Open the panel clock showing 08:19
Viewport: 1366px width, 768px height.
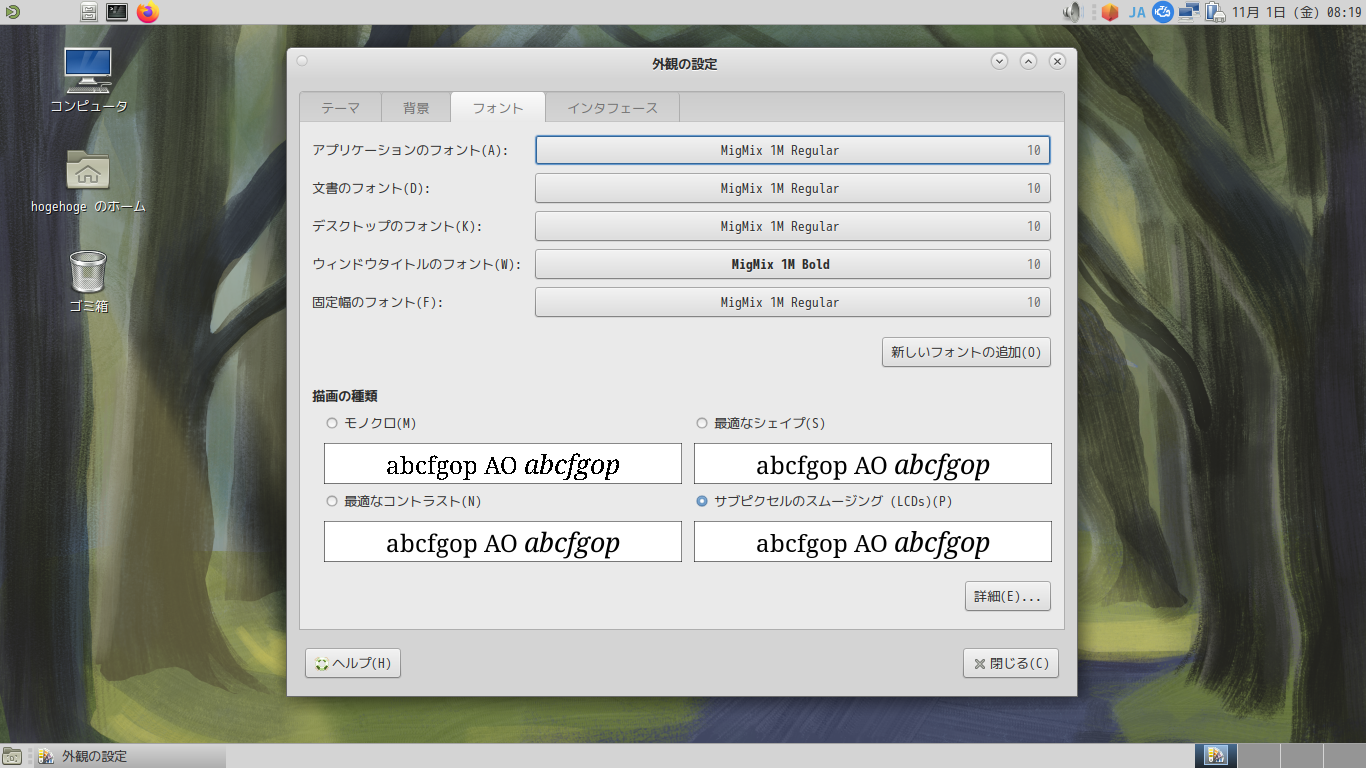click(1297, 12)
